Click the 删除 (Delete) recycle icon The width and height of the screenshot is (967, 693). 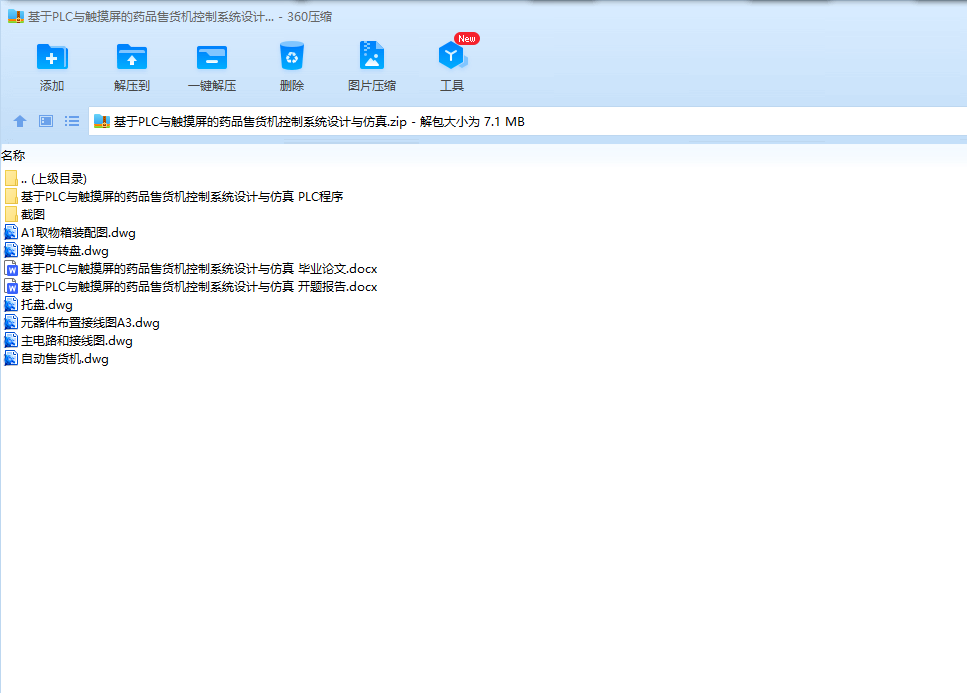click(x=292, y=56)
